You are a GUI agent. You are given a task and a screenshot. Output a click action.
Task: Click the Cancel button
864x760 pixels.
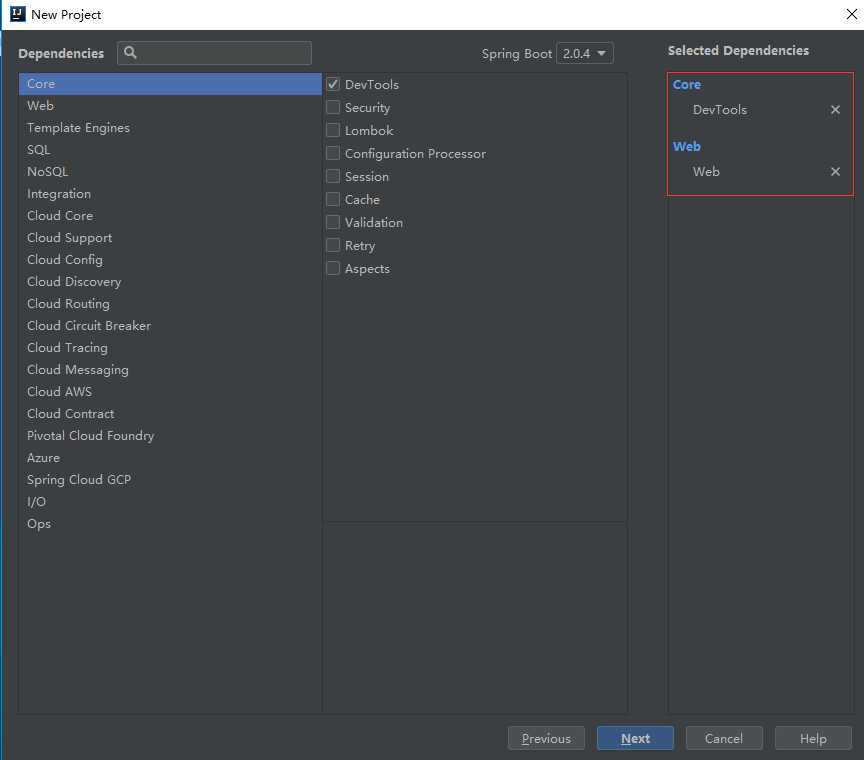click(x=724, y=738)
